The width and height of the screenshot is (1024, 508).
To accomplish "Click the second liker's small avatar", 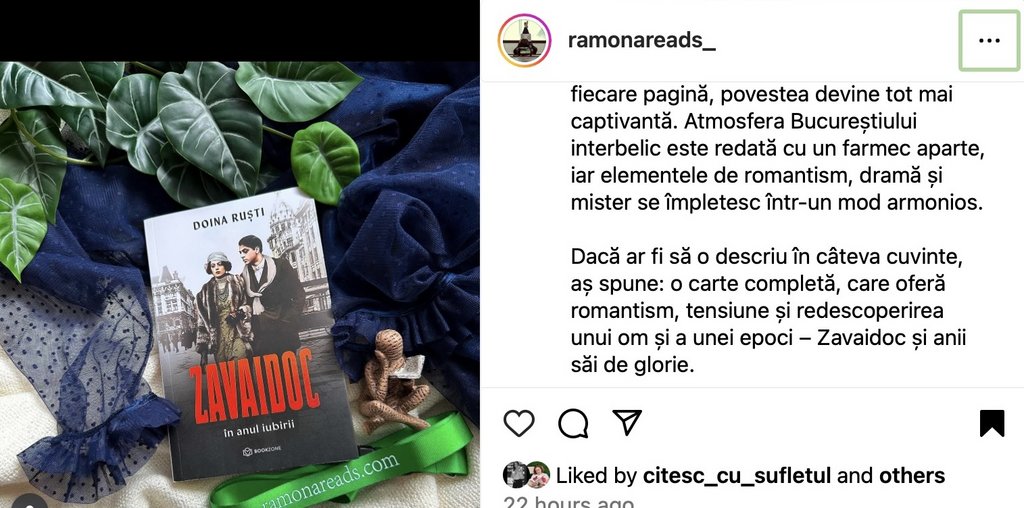I will [537, 475].
